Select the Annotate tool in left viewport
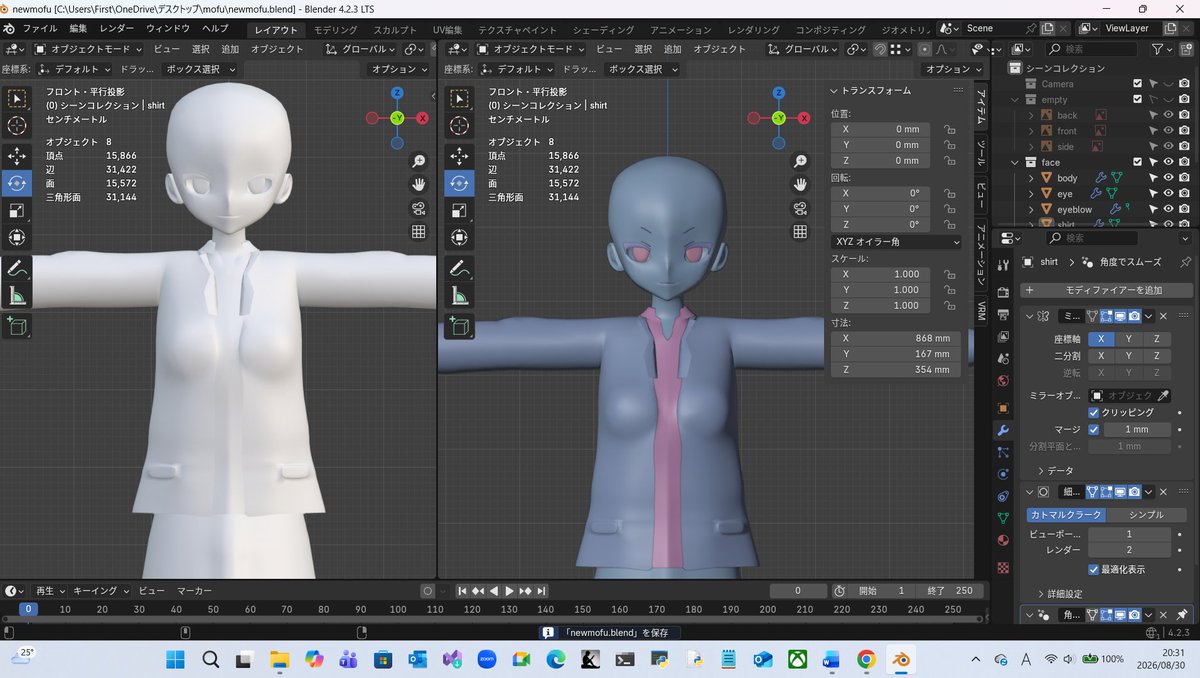Viewport: 1200px width, 678px height. [x=17, y=268]
